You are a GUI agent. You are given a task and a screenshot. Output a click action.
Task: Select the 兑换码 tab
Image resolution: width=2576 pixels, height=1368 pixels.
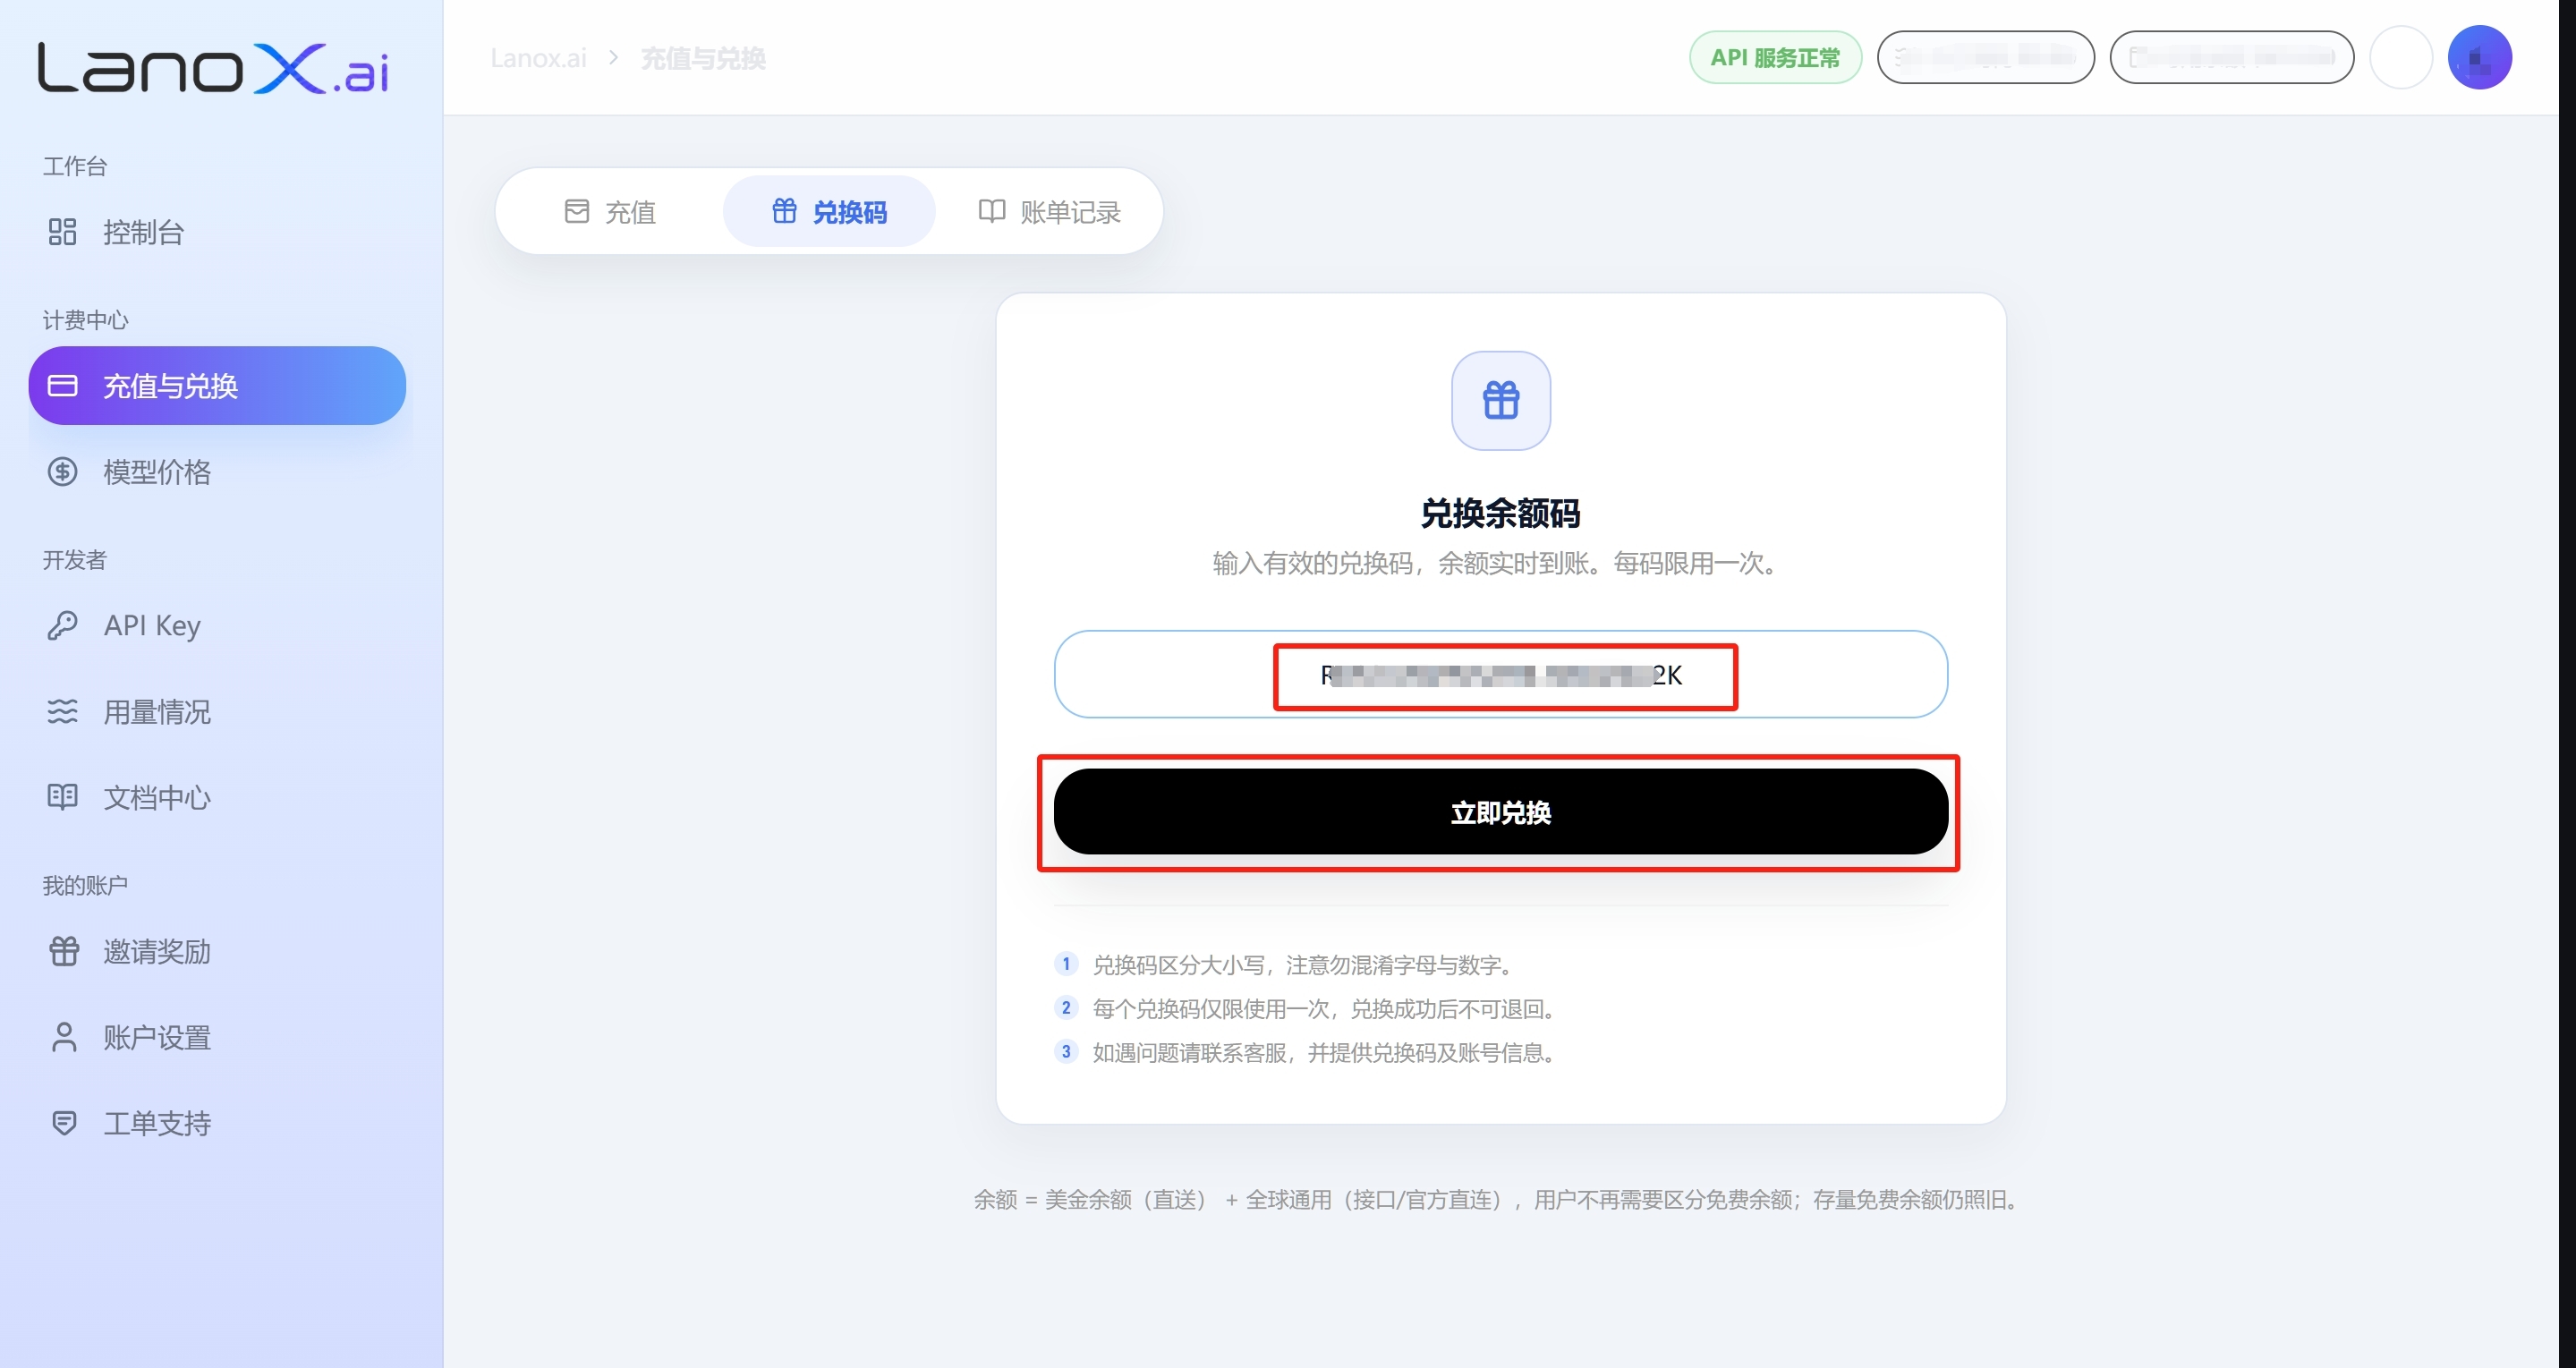pyautogui.click(x=829, y=211)
